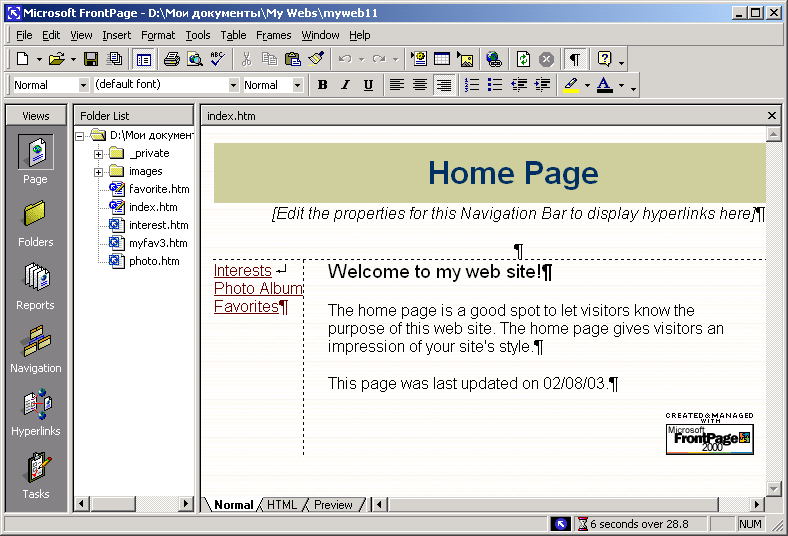Screen dimensions: 788x536
Task: Click the page's vertical scrollbar down arrow
Action: tap(773, 488)
